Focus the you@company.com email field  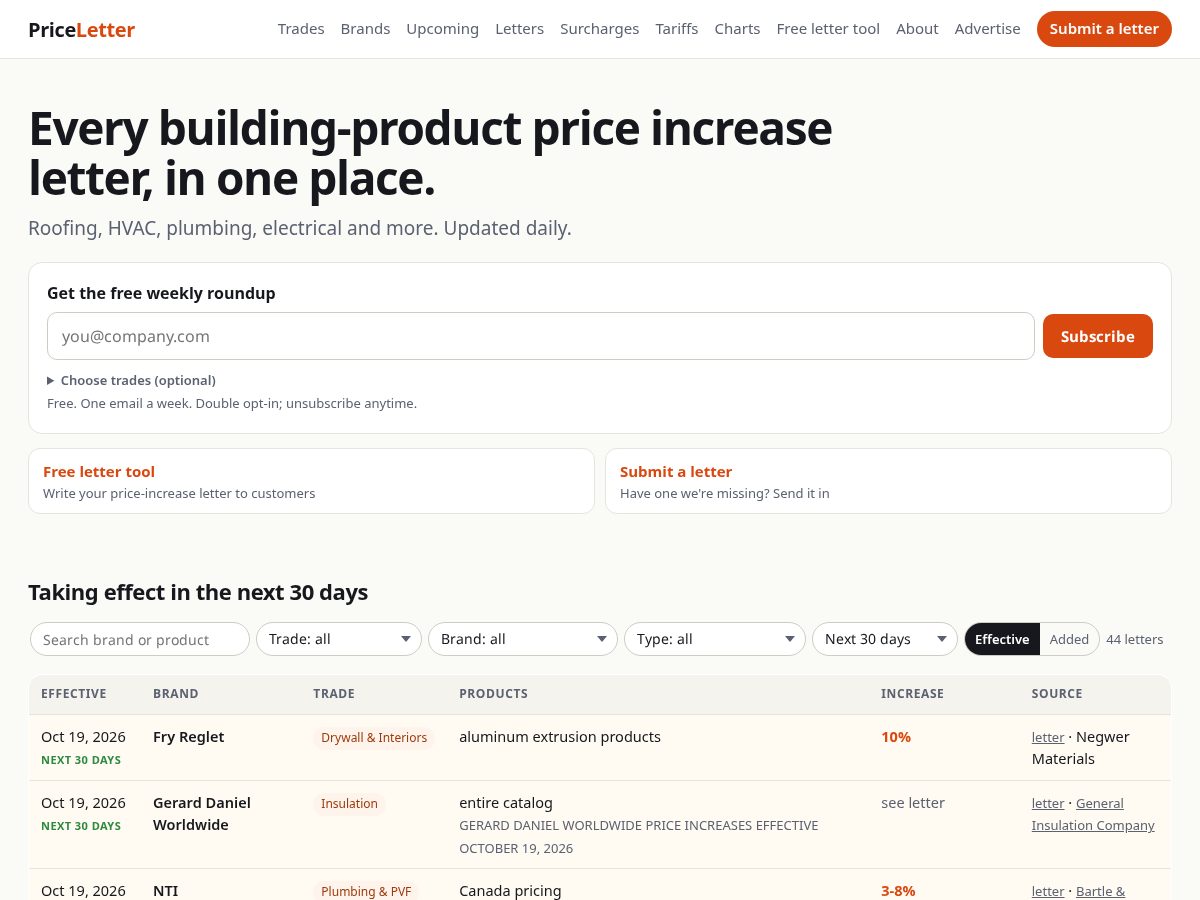pyautogui.click(x=540, y=336)
